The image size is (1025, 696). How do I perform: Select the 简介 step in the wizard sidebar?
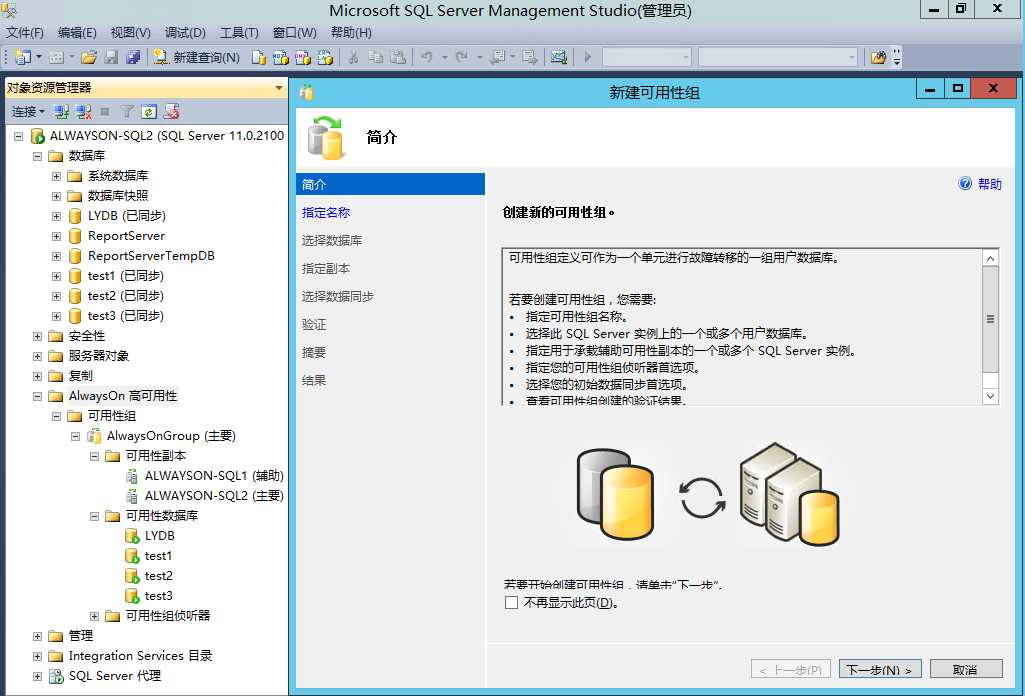pyautogui.click(x=390, y=184)
